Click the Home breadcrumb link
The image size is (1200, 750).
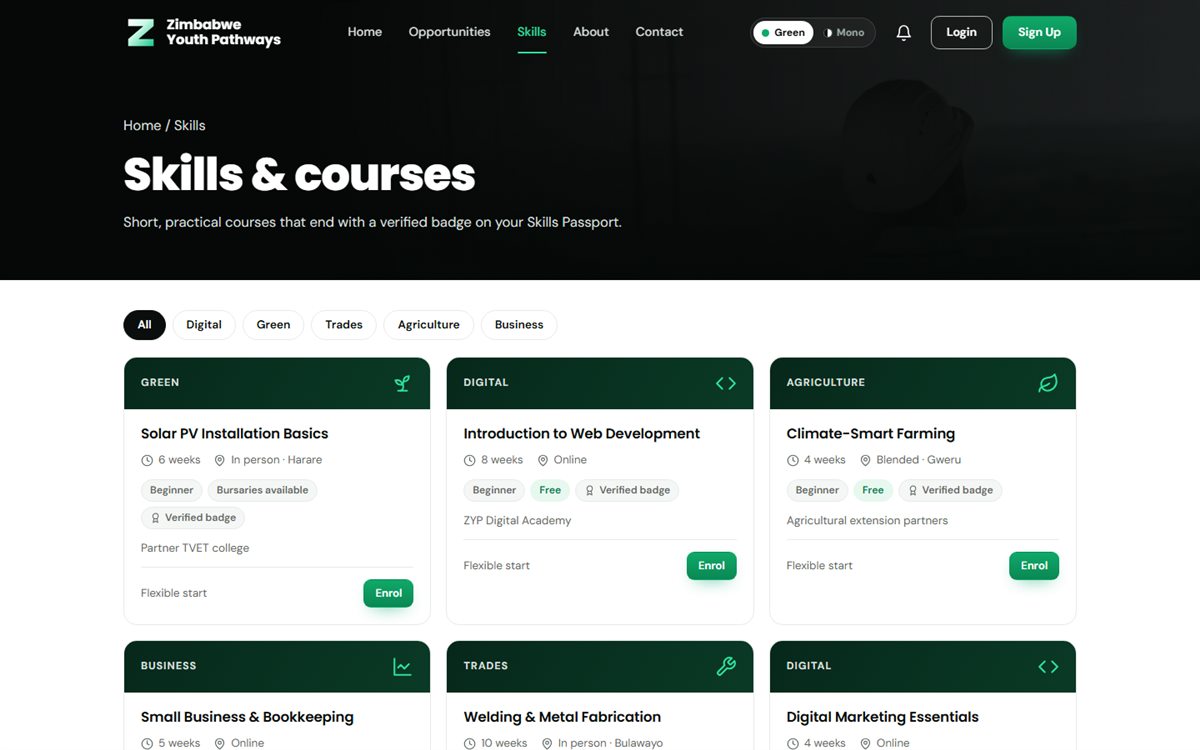(x=142, y=126)
